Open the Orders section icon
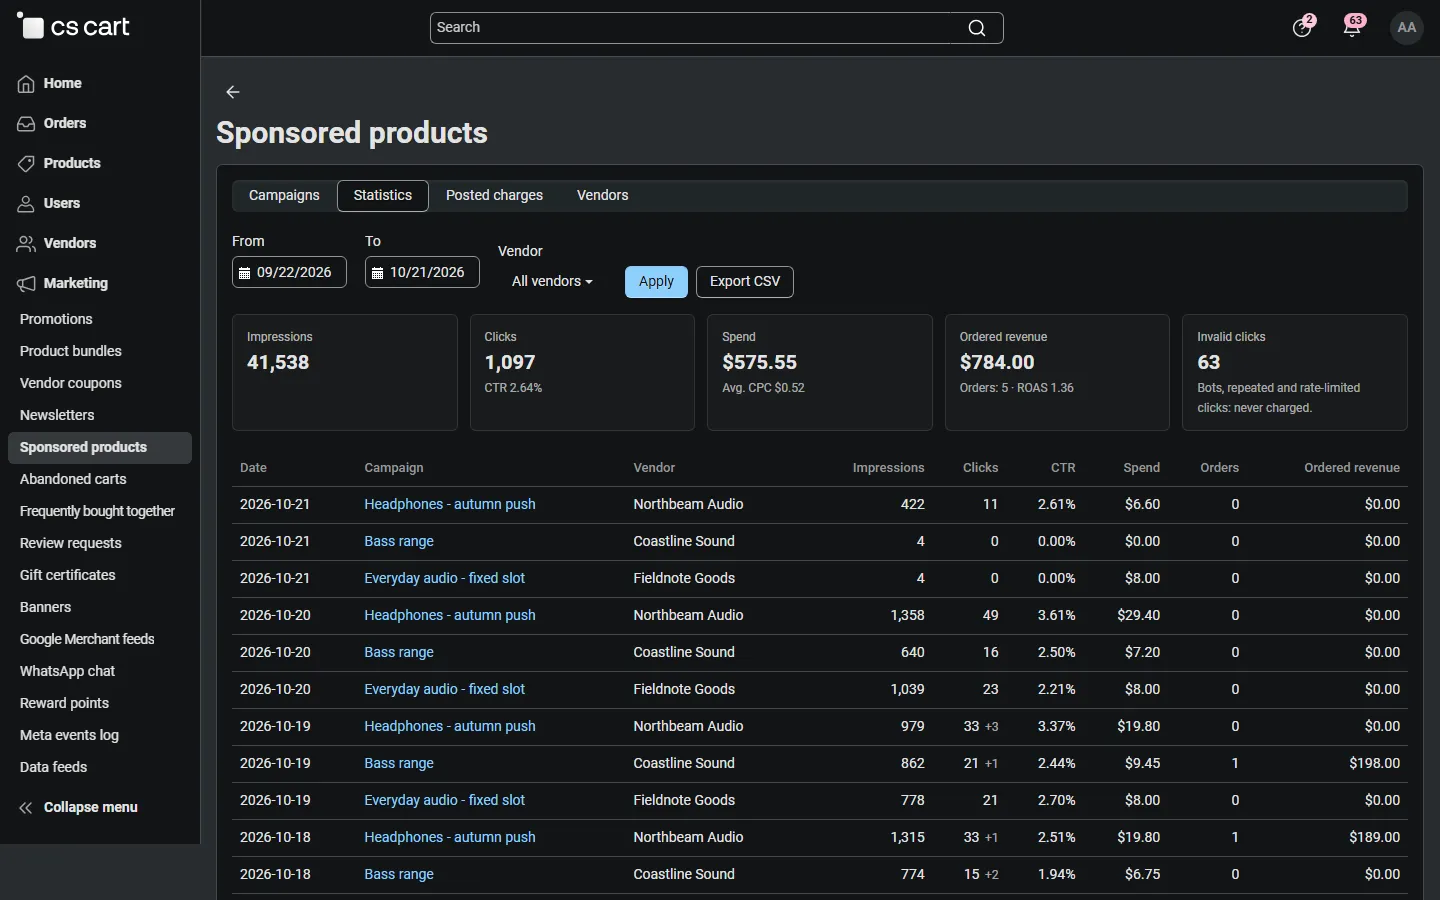This screenshot has width=1440, height=900. [26, 124]
